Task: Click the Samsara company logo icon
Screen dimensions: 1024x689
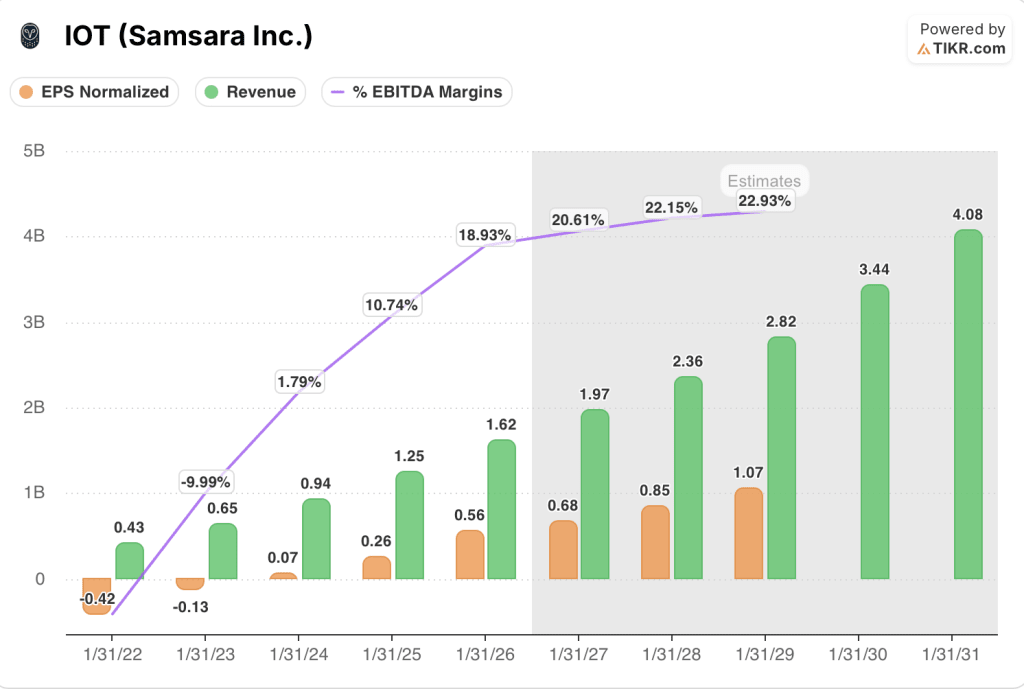Action: (x=30, y=33)
